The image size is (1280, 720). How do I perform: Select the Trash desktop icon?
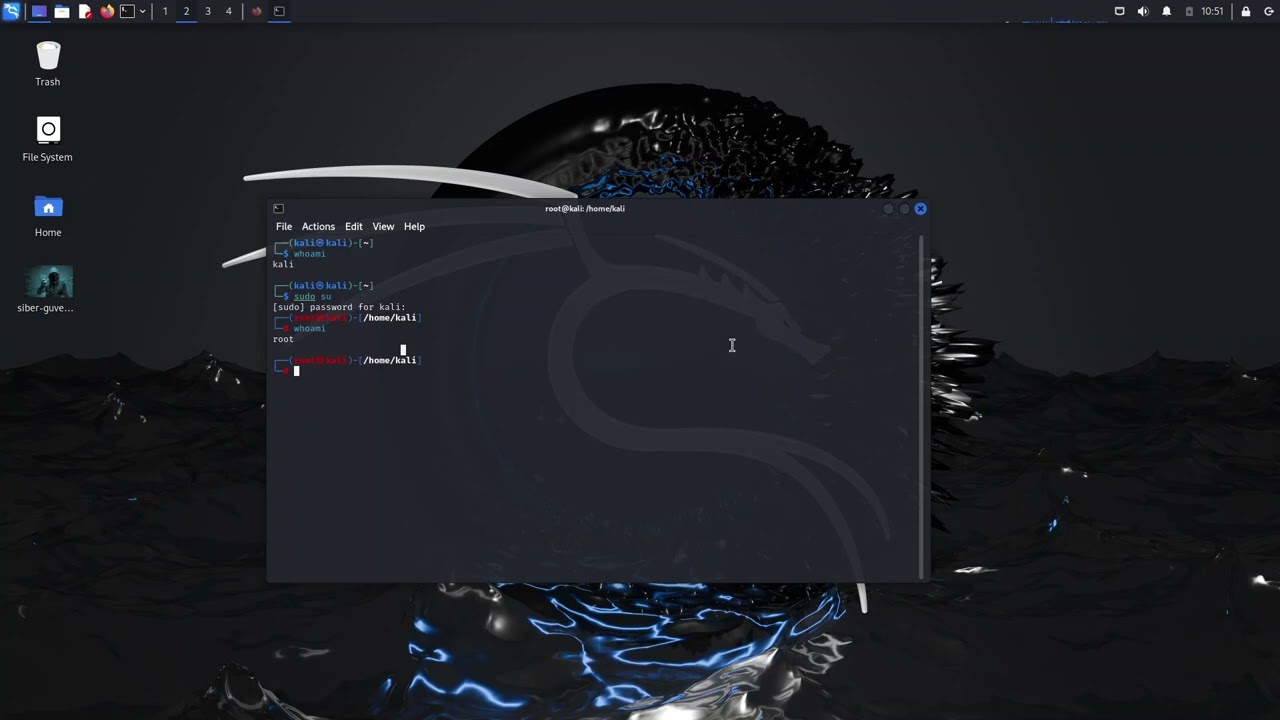click(48, 64)
